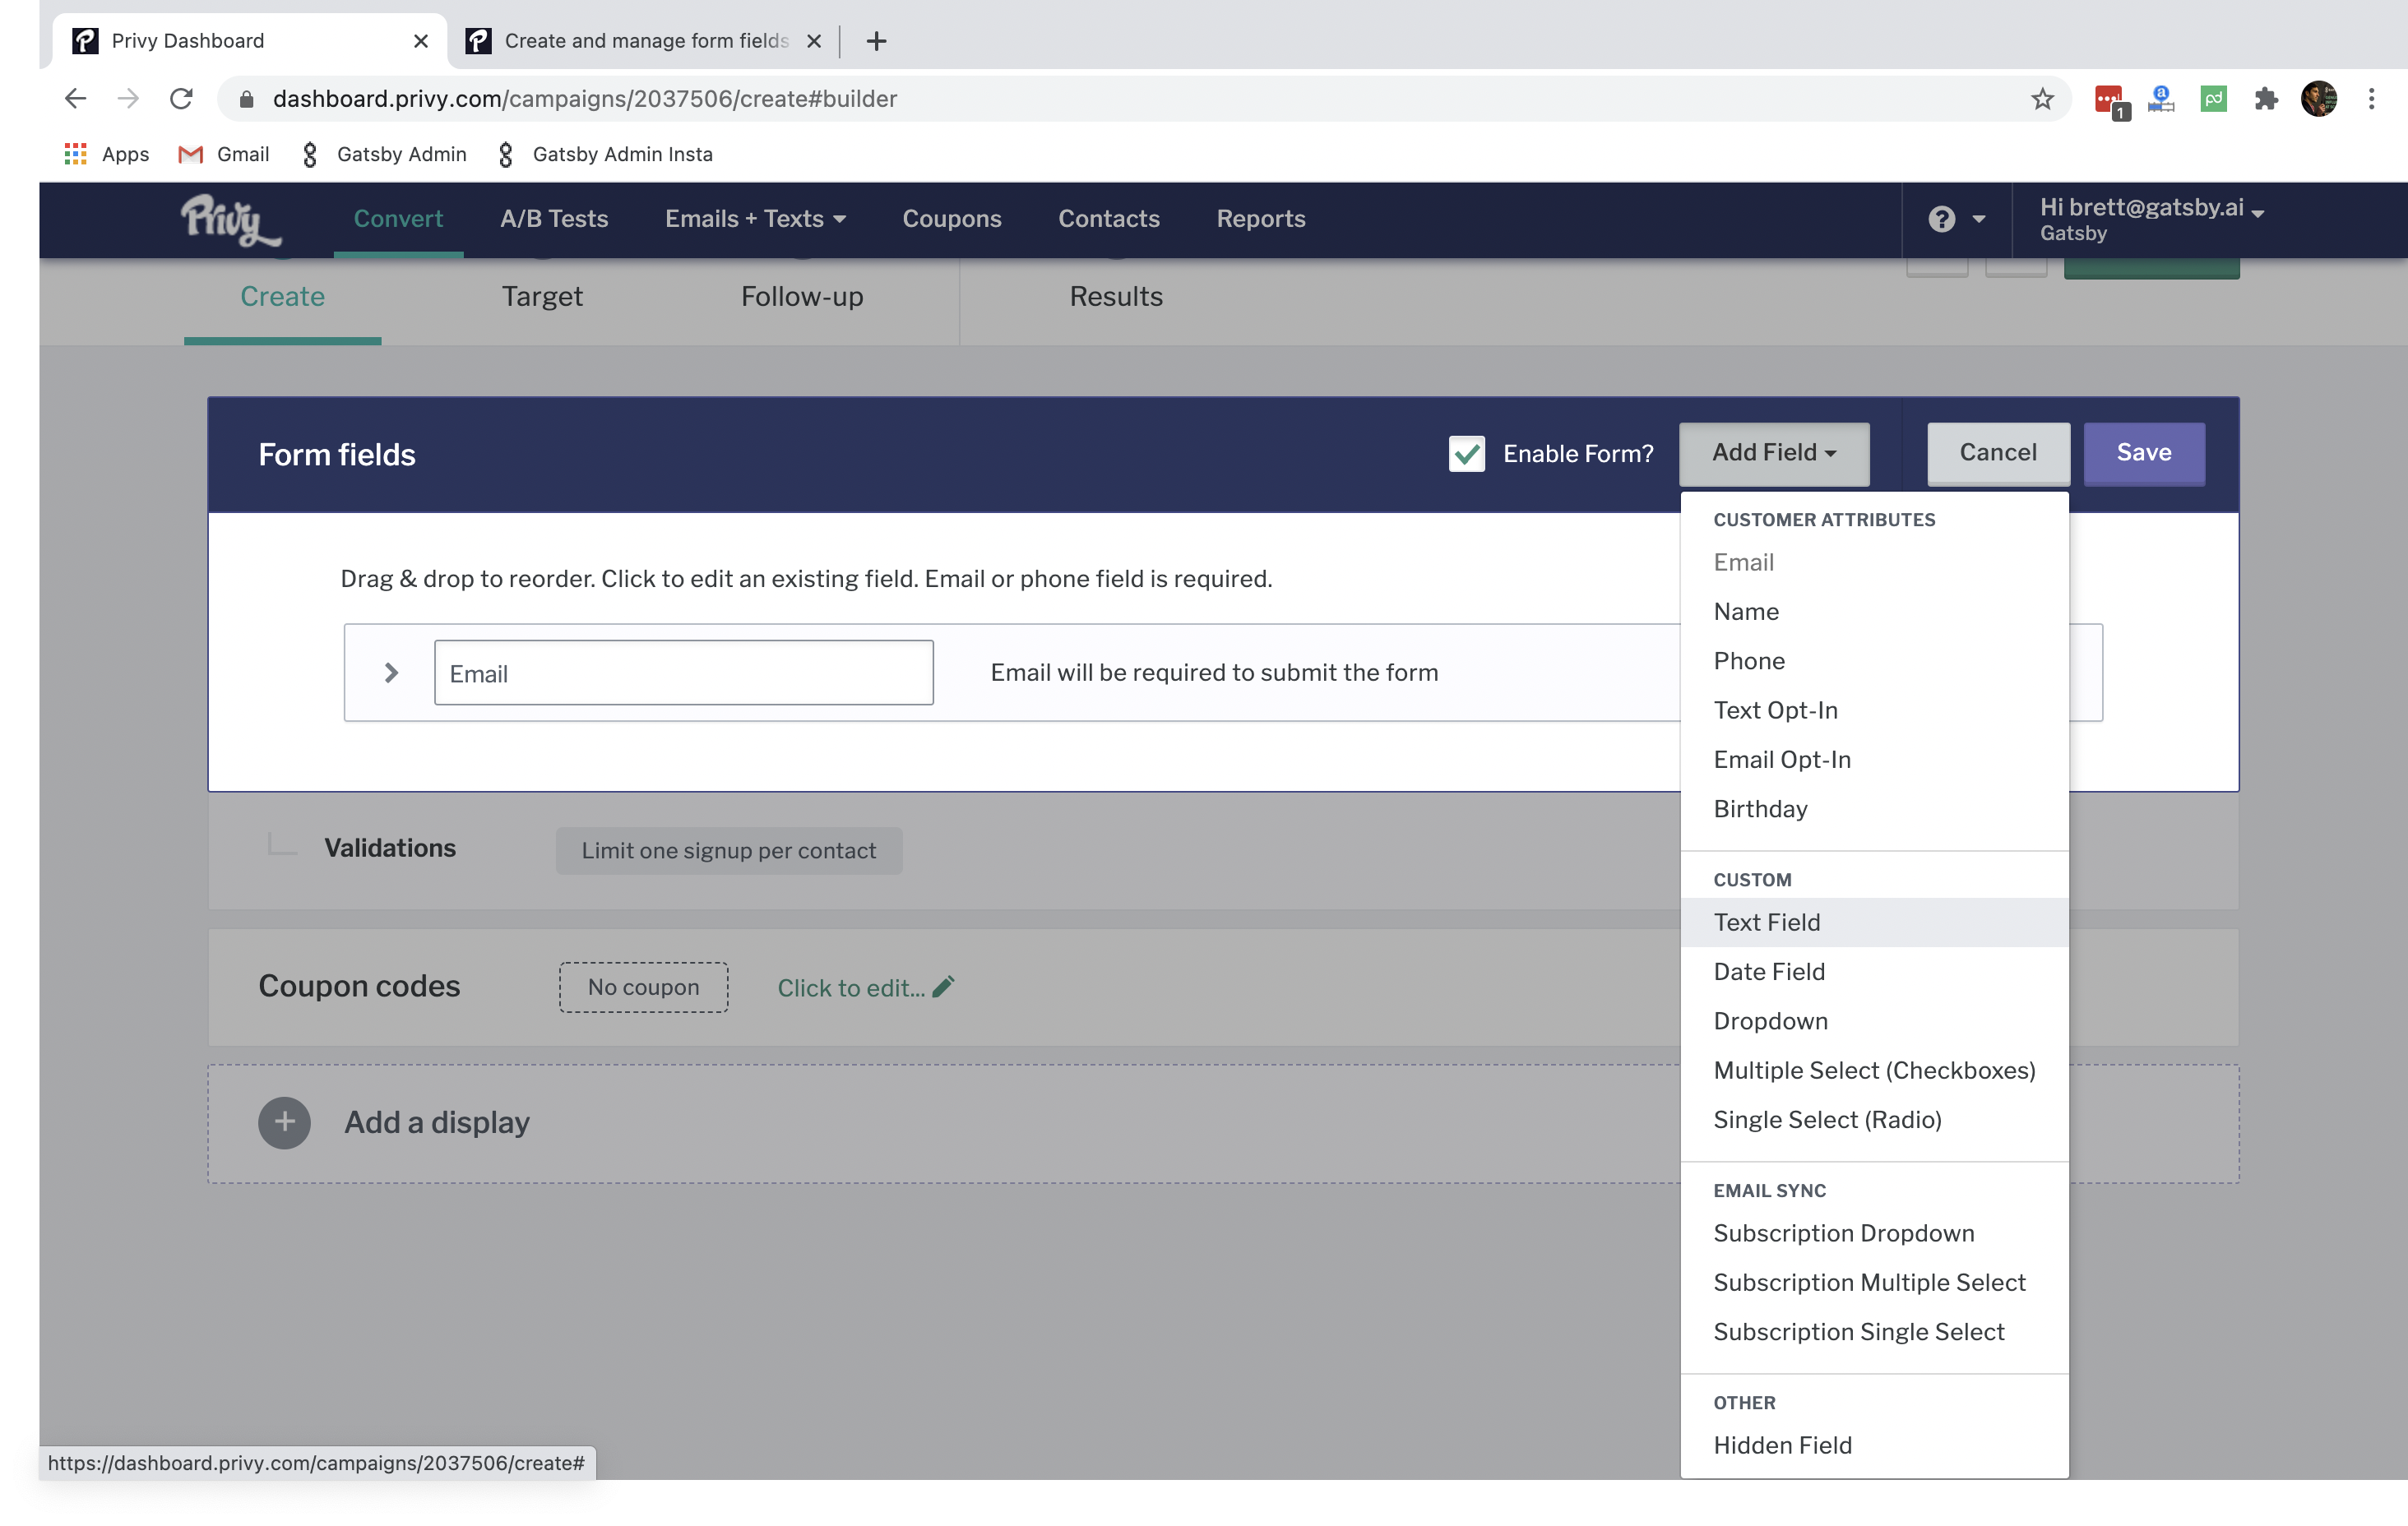Switch to the Follow-up step tab
Viewport: 2408px width, 1526px height.
click(x=802, y=297)
